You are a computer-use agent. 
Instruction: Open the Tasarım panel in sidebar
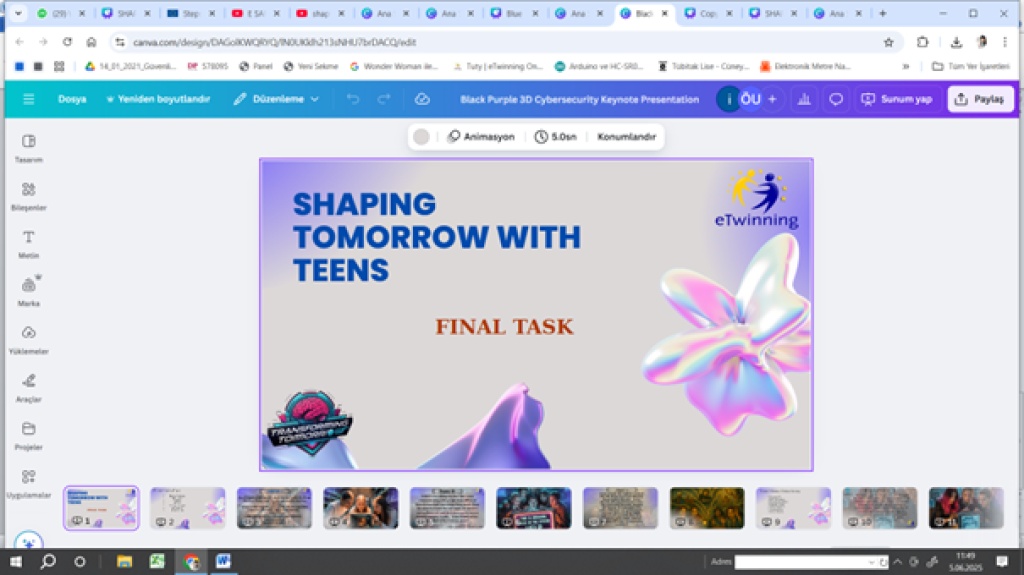coord(28,146)
